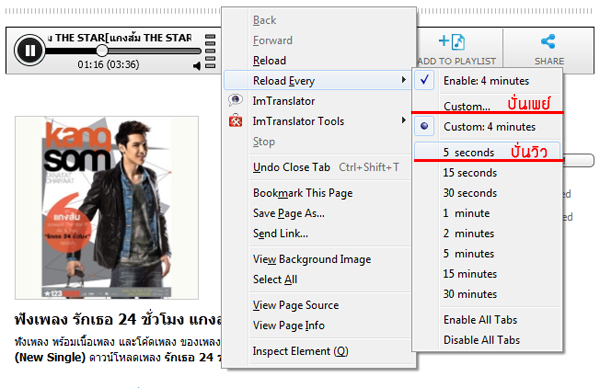
Task: Click the ImTranslator Tools toolbox icon
Action: point(235,121)
